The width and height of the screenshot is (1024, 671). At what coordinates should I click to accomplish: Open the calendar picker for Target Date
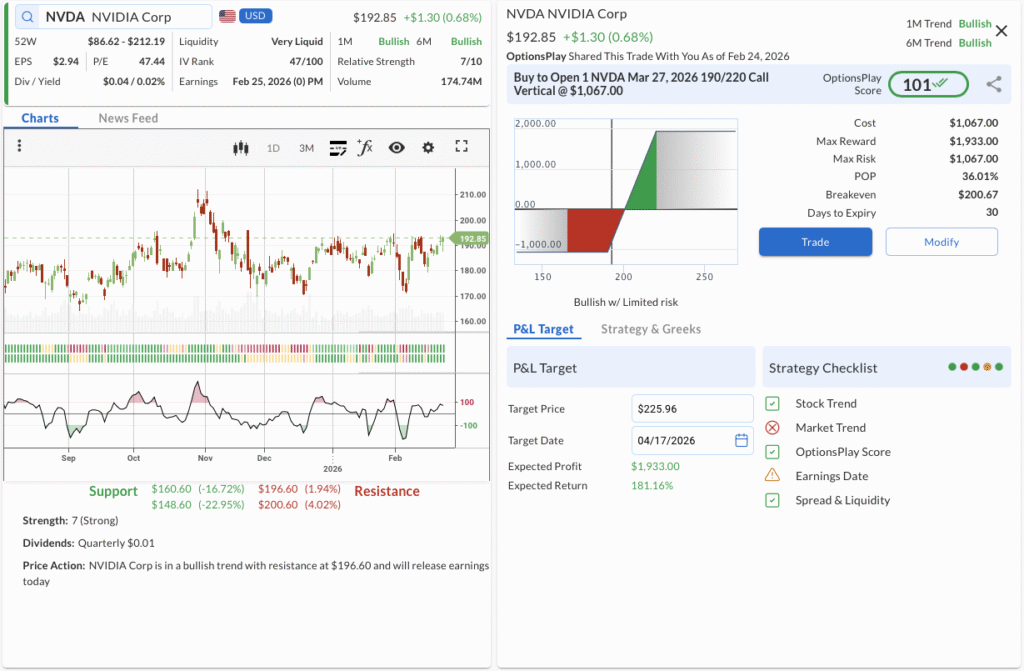[741, 440]
